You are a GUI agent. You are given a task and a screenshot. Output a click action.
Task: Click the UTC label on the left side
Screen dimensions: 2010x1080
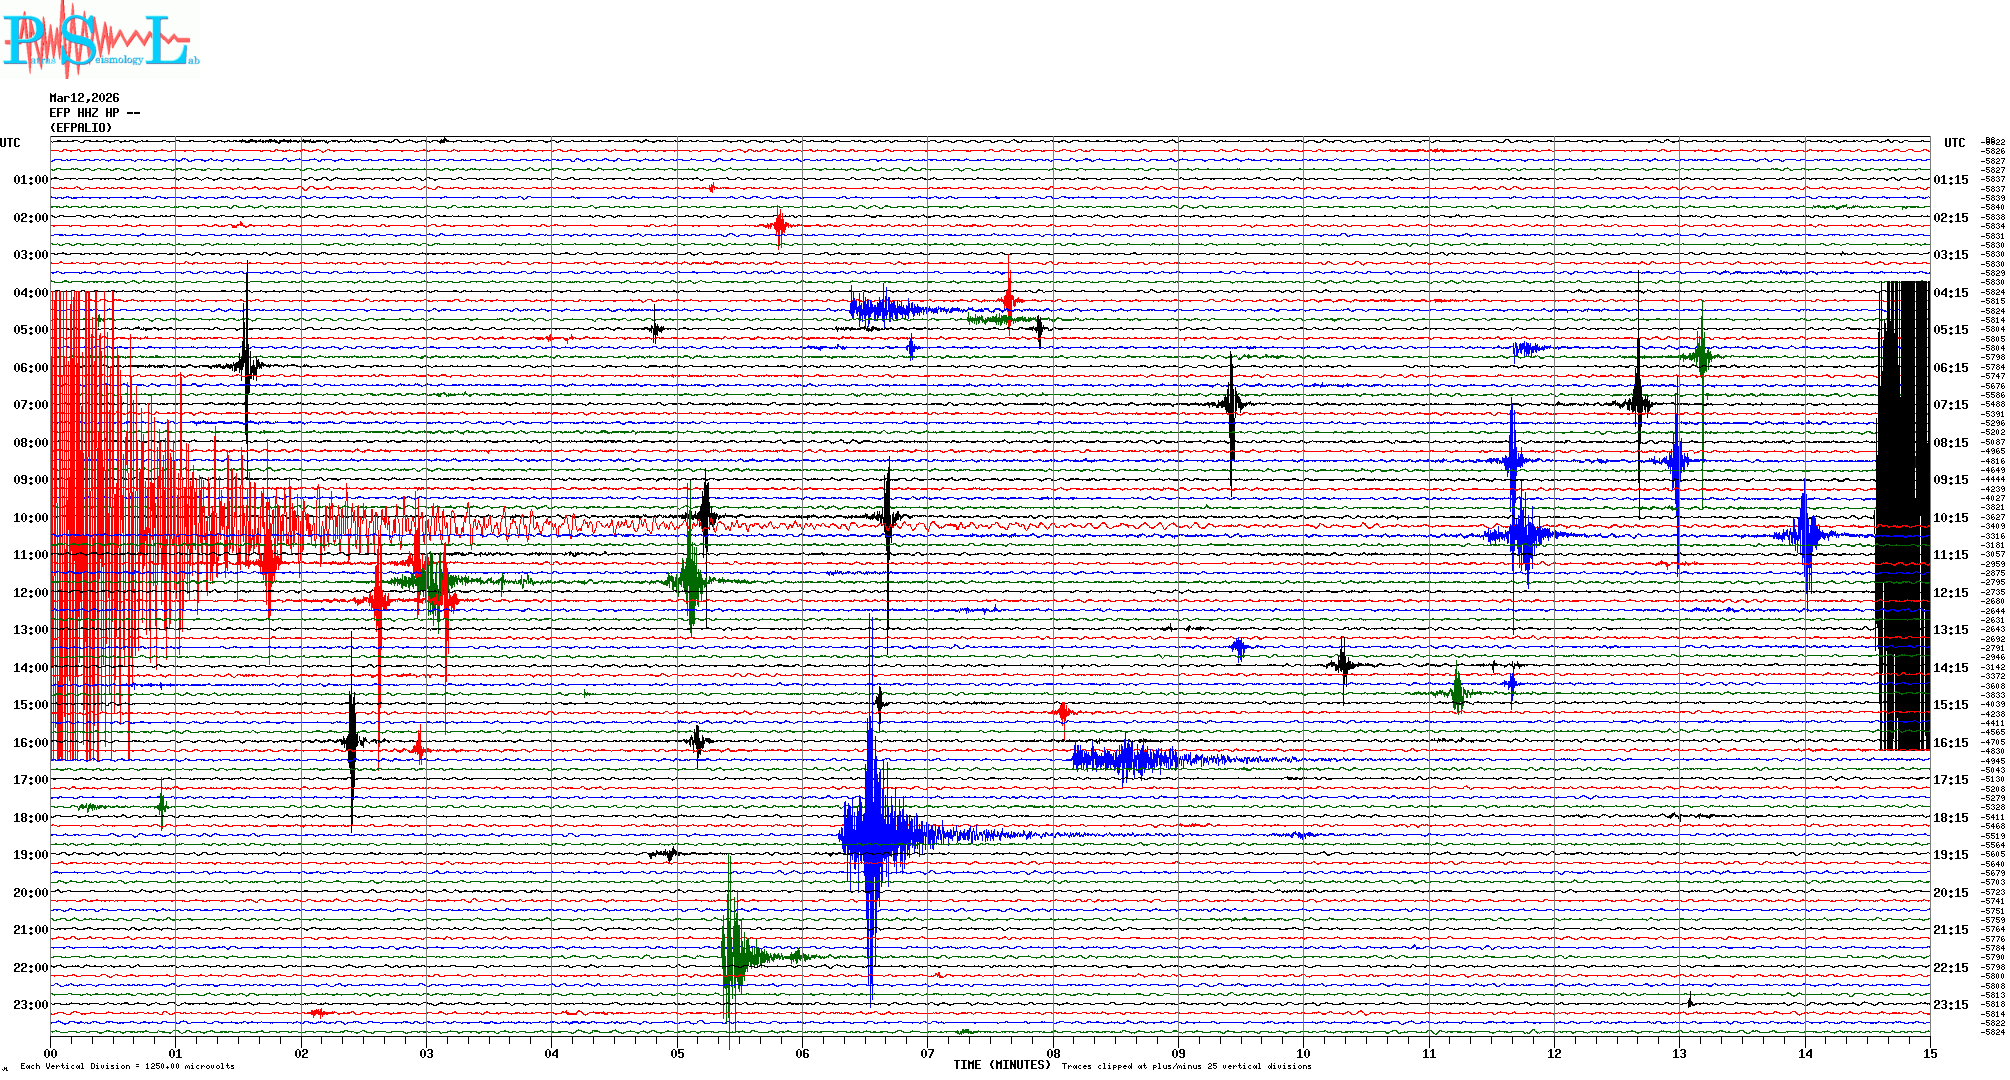coord(10,143)
